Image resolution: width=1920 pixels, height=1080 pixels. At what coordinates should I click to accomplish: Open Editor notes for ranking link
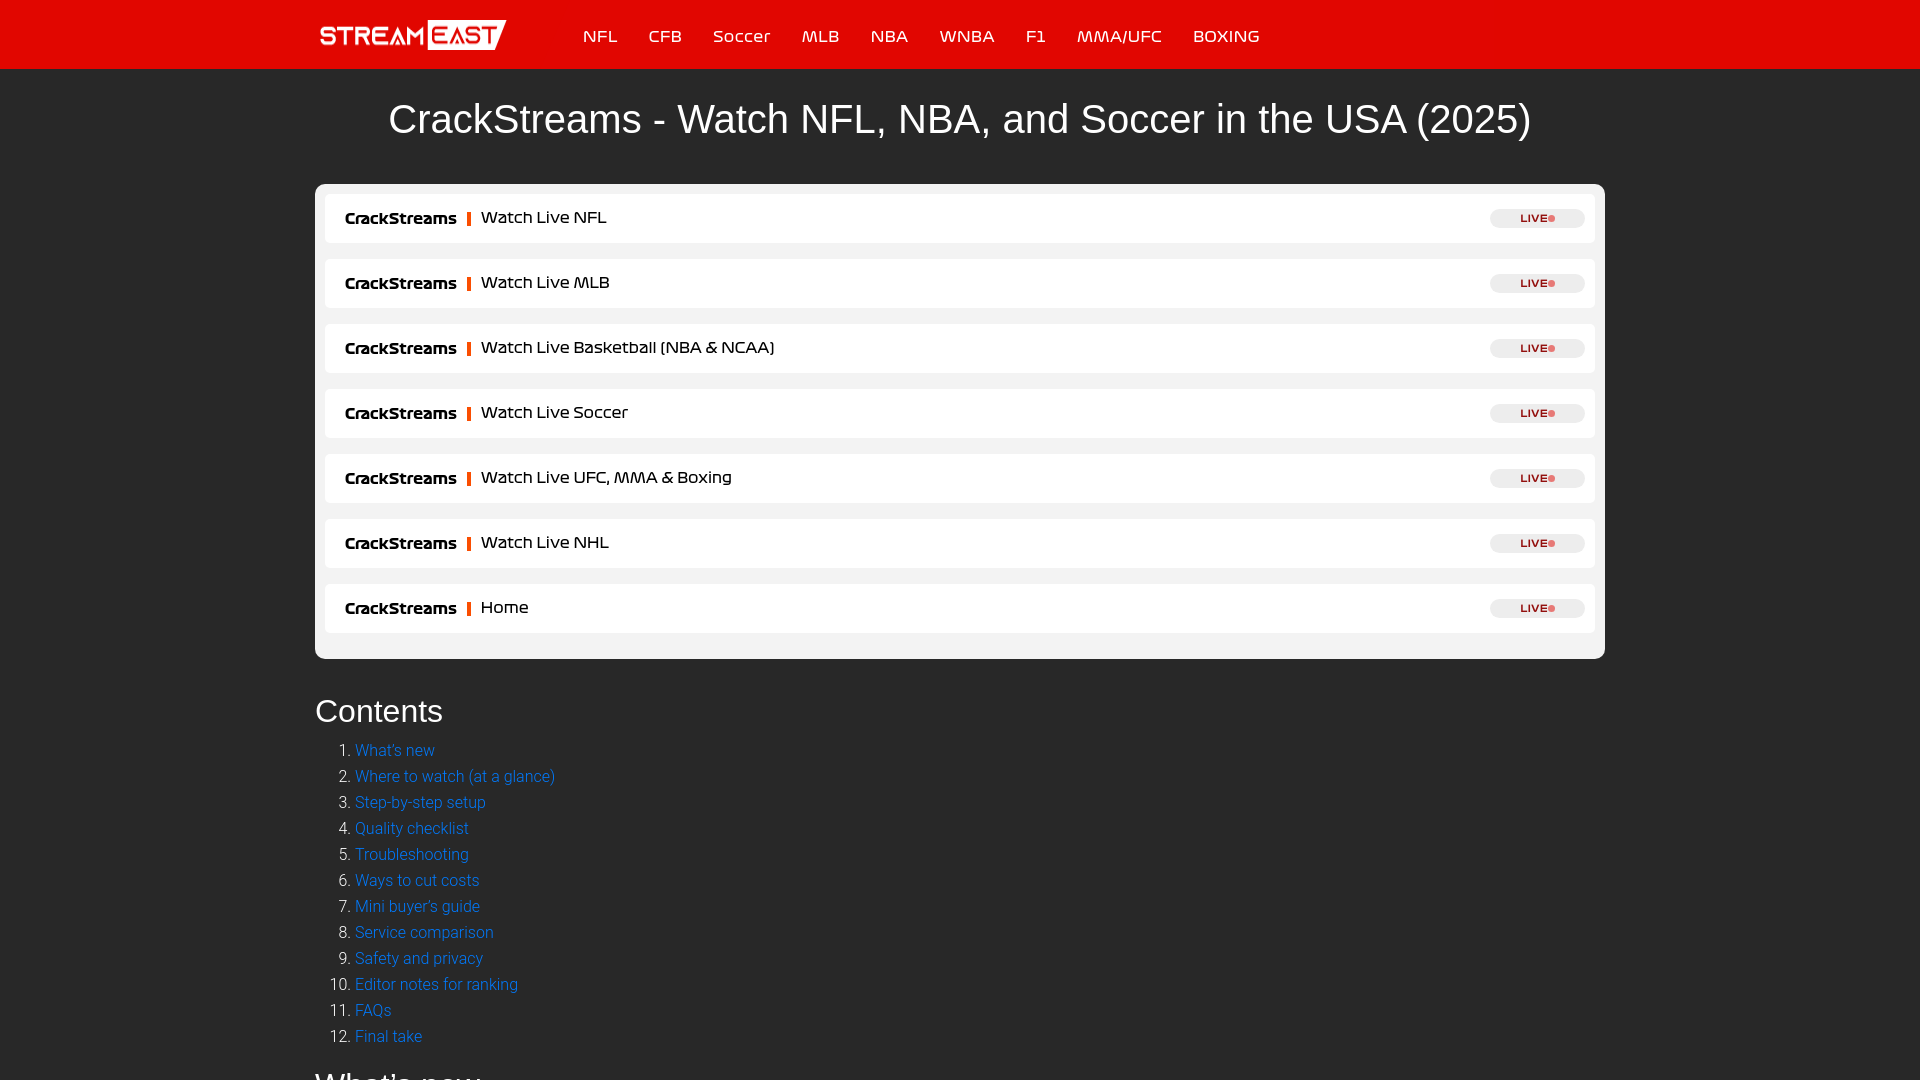(436, 984)
